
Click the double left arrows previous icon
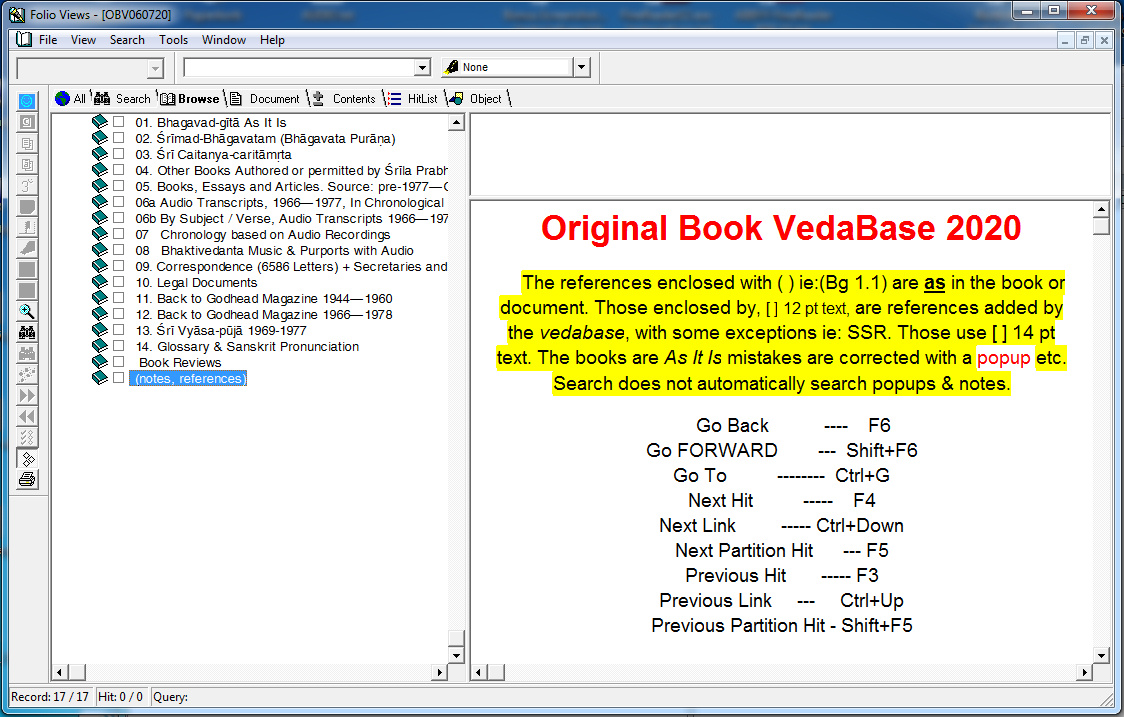tap(27, 416)
